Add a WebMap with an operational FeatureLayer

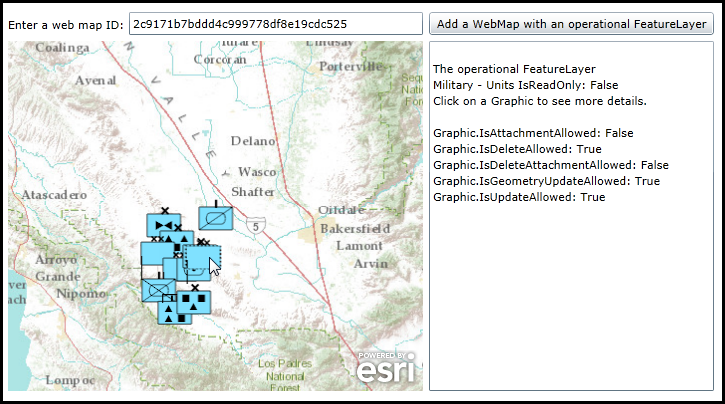(571, 24)
